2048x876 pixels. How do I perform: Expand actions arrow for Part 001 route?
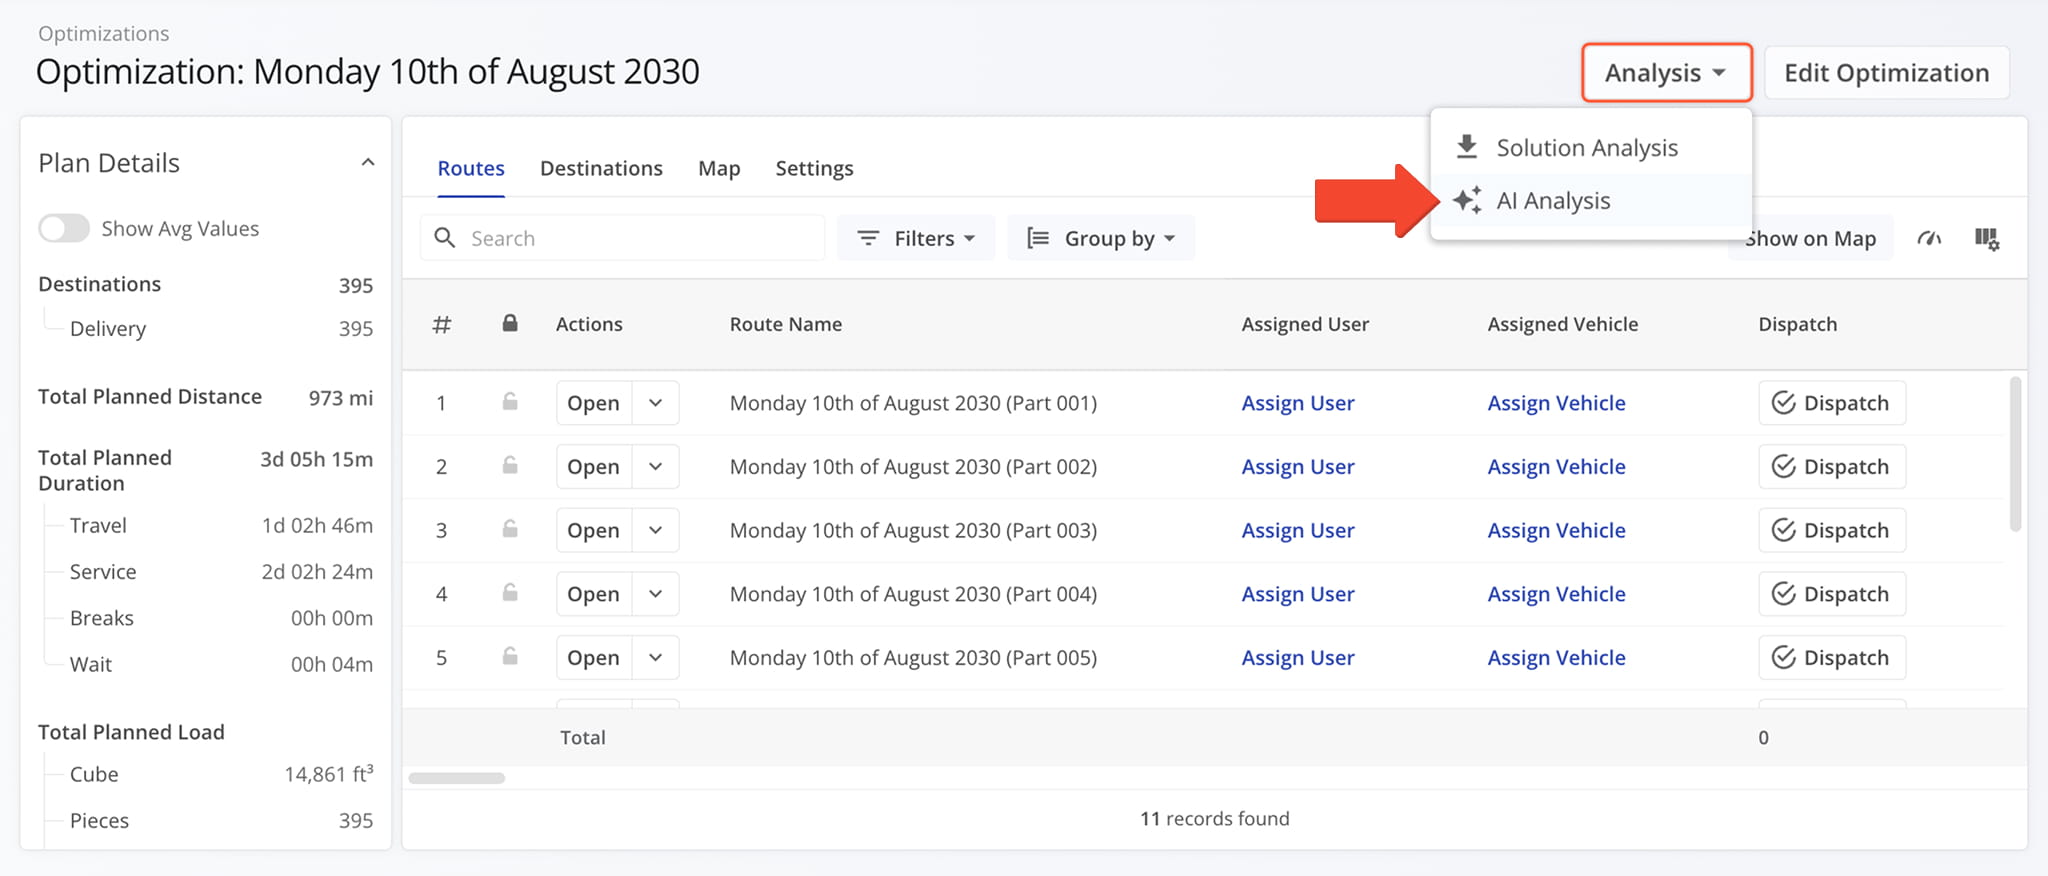click(x=655, y=403)
